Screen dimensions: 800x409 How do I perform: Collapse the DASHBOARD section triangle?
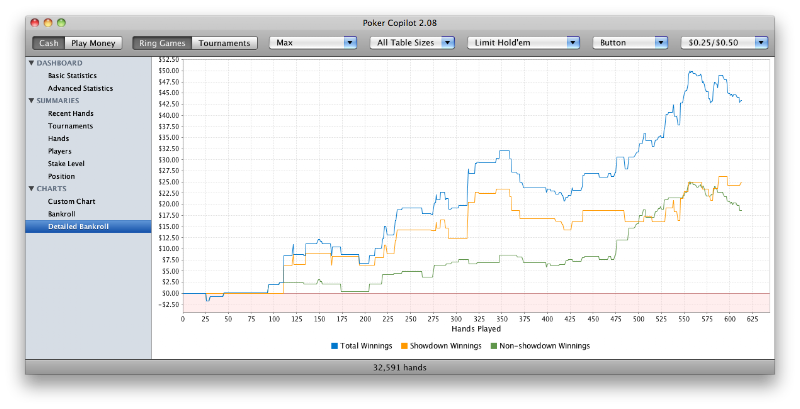click(31, 63)
